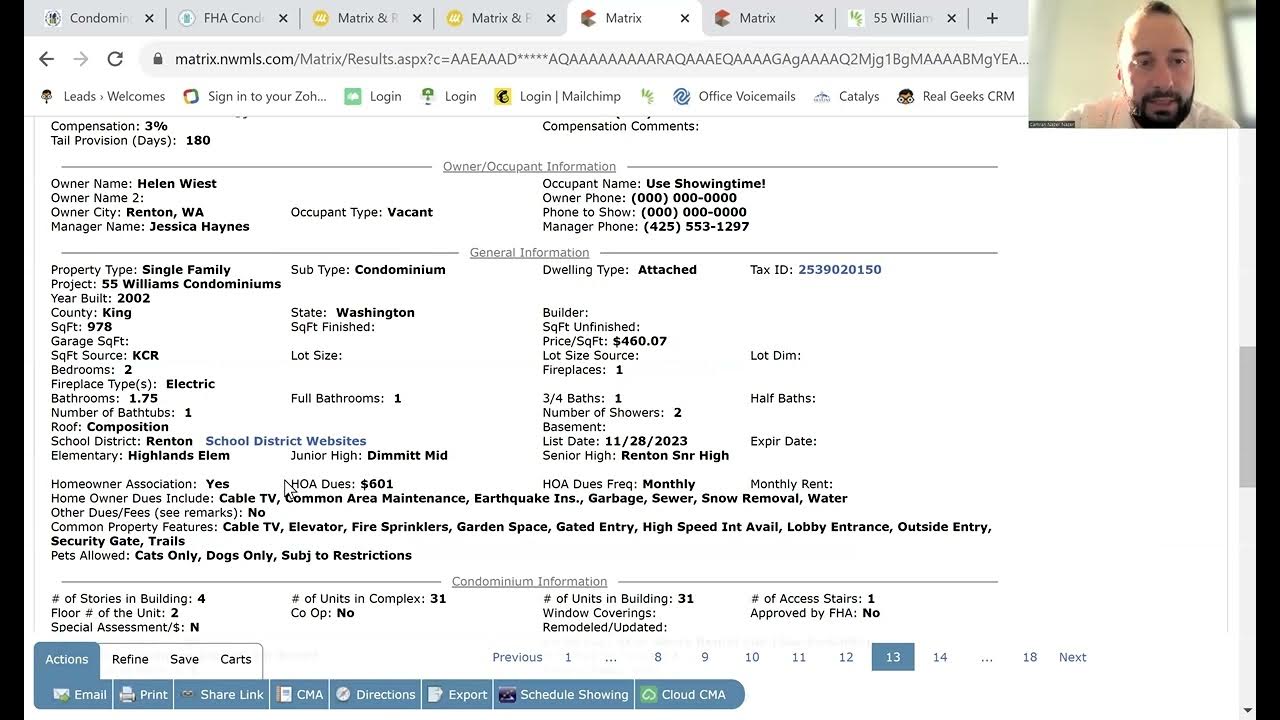The height and width of the screenshot is (720, 1280).
Task: Switch to the Condominium tab
Action: (x=99, y=18)
